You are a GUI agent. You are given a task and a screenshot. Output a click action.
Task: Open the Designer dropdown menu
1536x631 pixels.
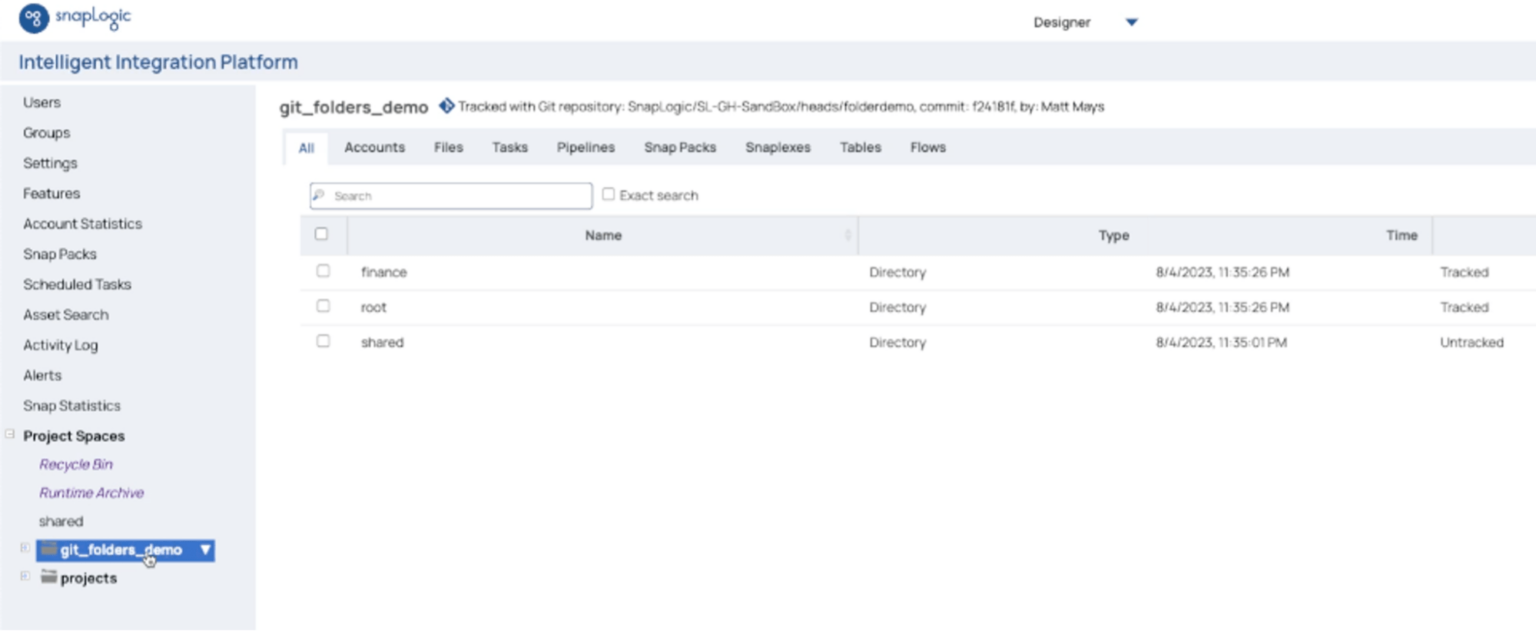(1129, 20)
